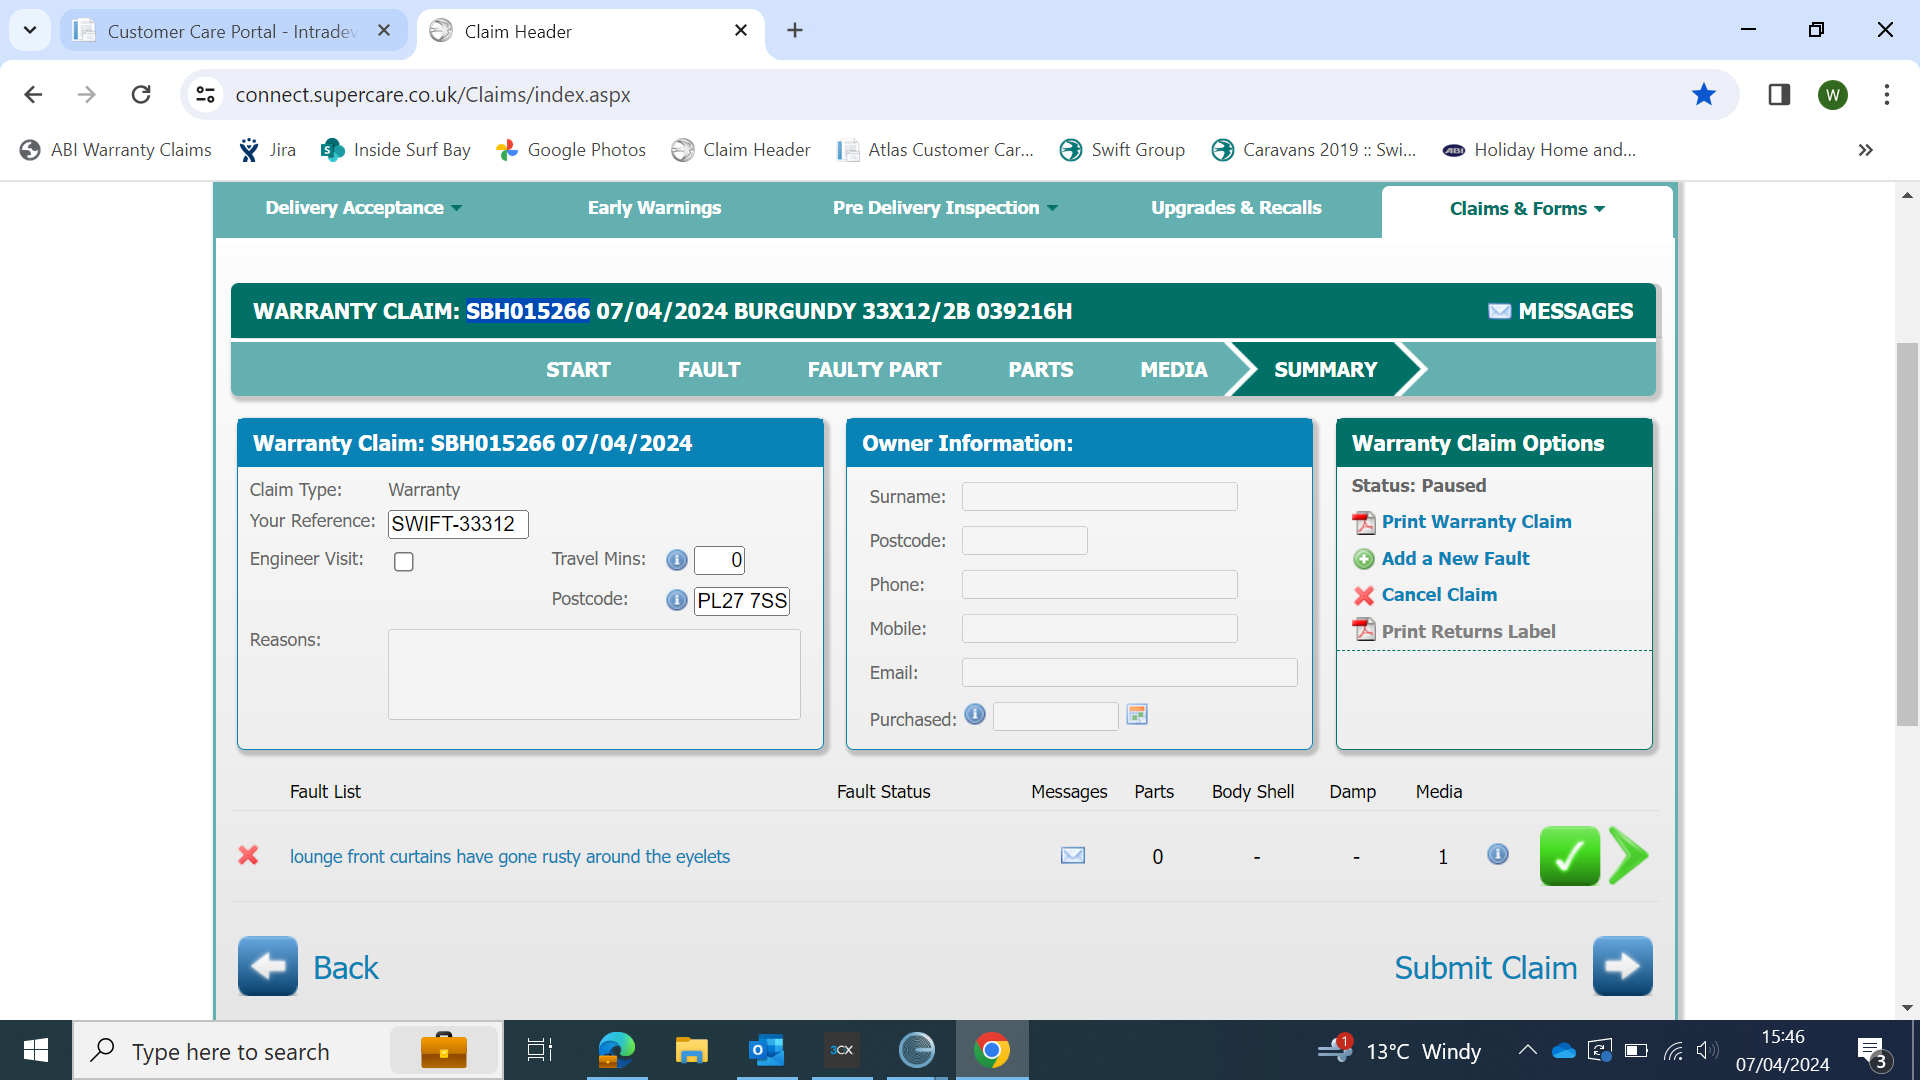
Task: Expand the Claims & Forms dropdown menu
Action: coord(1526,209)
